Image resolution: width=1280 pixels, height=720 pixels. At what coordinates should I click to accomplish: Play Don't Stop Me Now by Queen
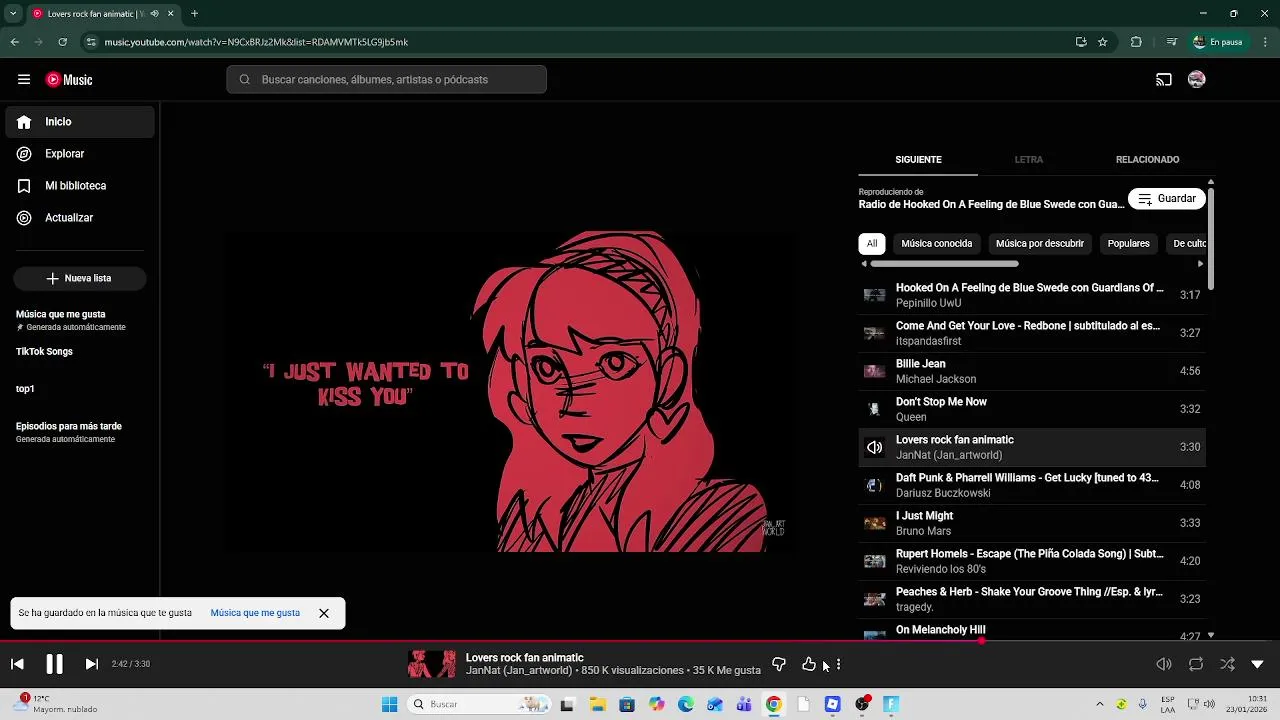1032,409
